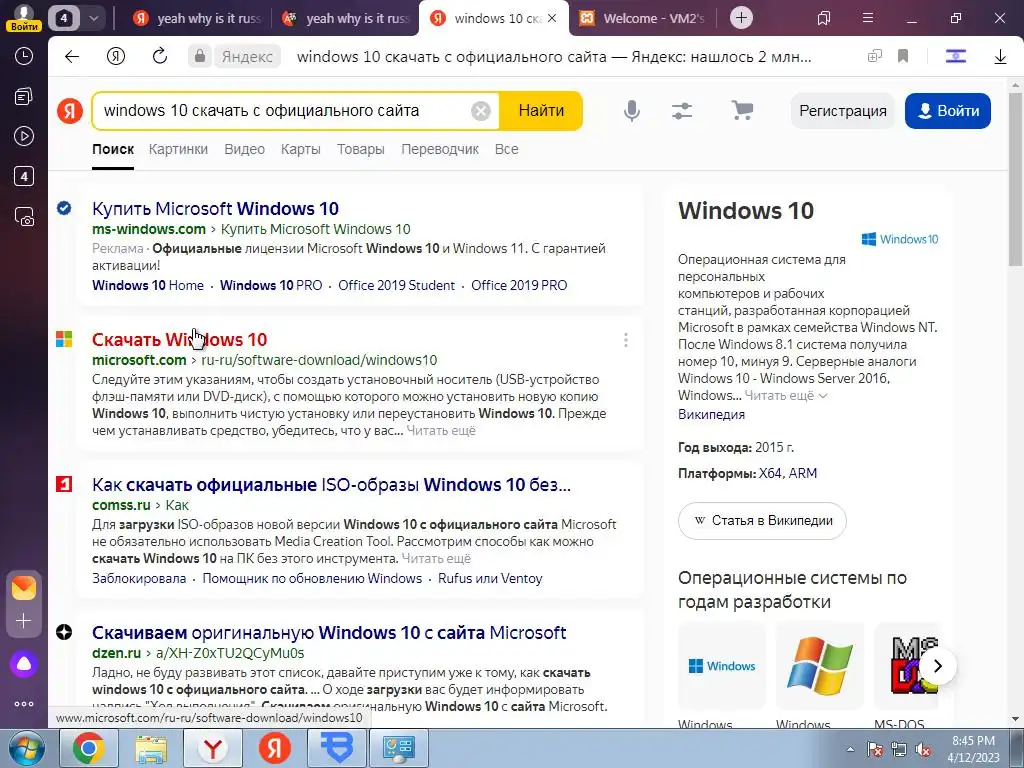This screenshot has width=1024, height=768.
Task: Open File Explorer from taskbar
Action: pos(151,748)
